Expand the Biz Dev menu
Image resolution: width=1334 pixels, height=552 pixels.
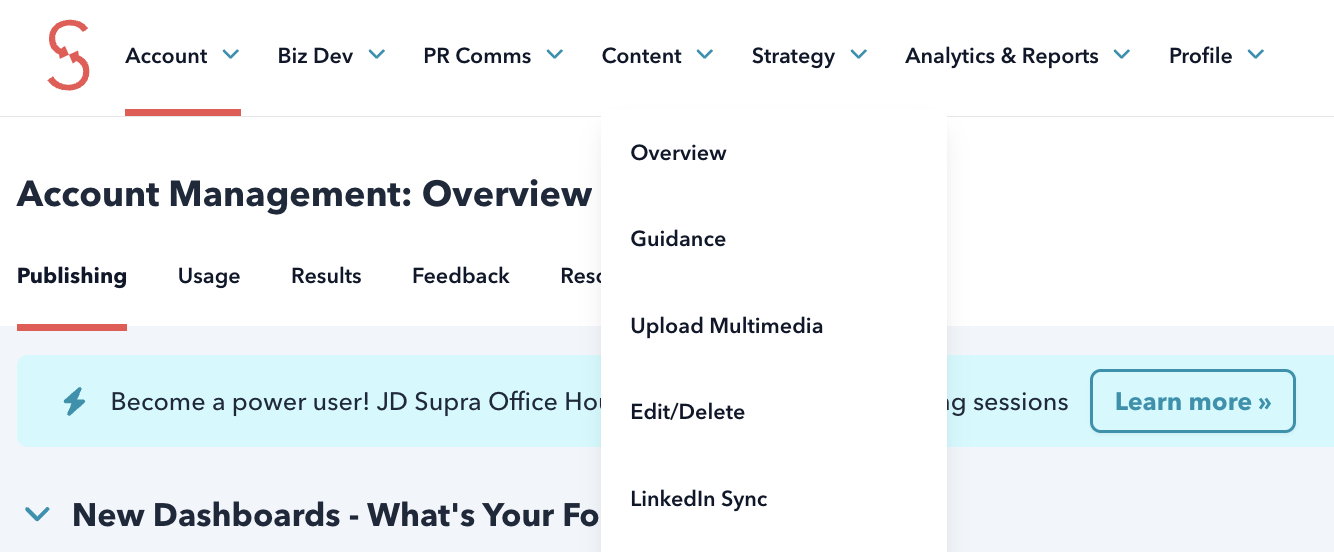click(x=331, y=56)
